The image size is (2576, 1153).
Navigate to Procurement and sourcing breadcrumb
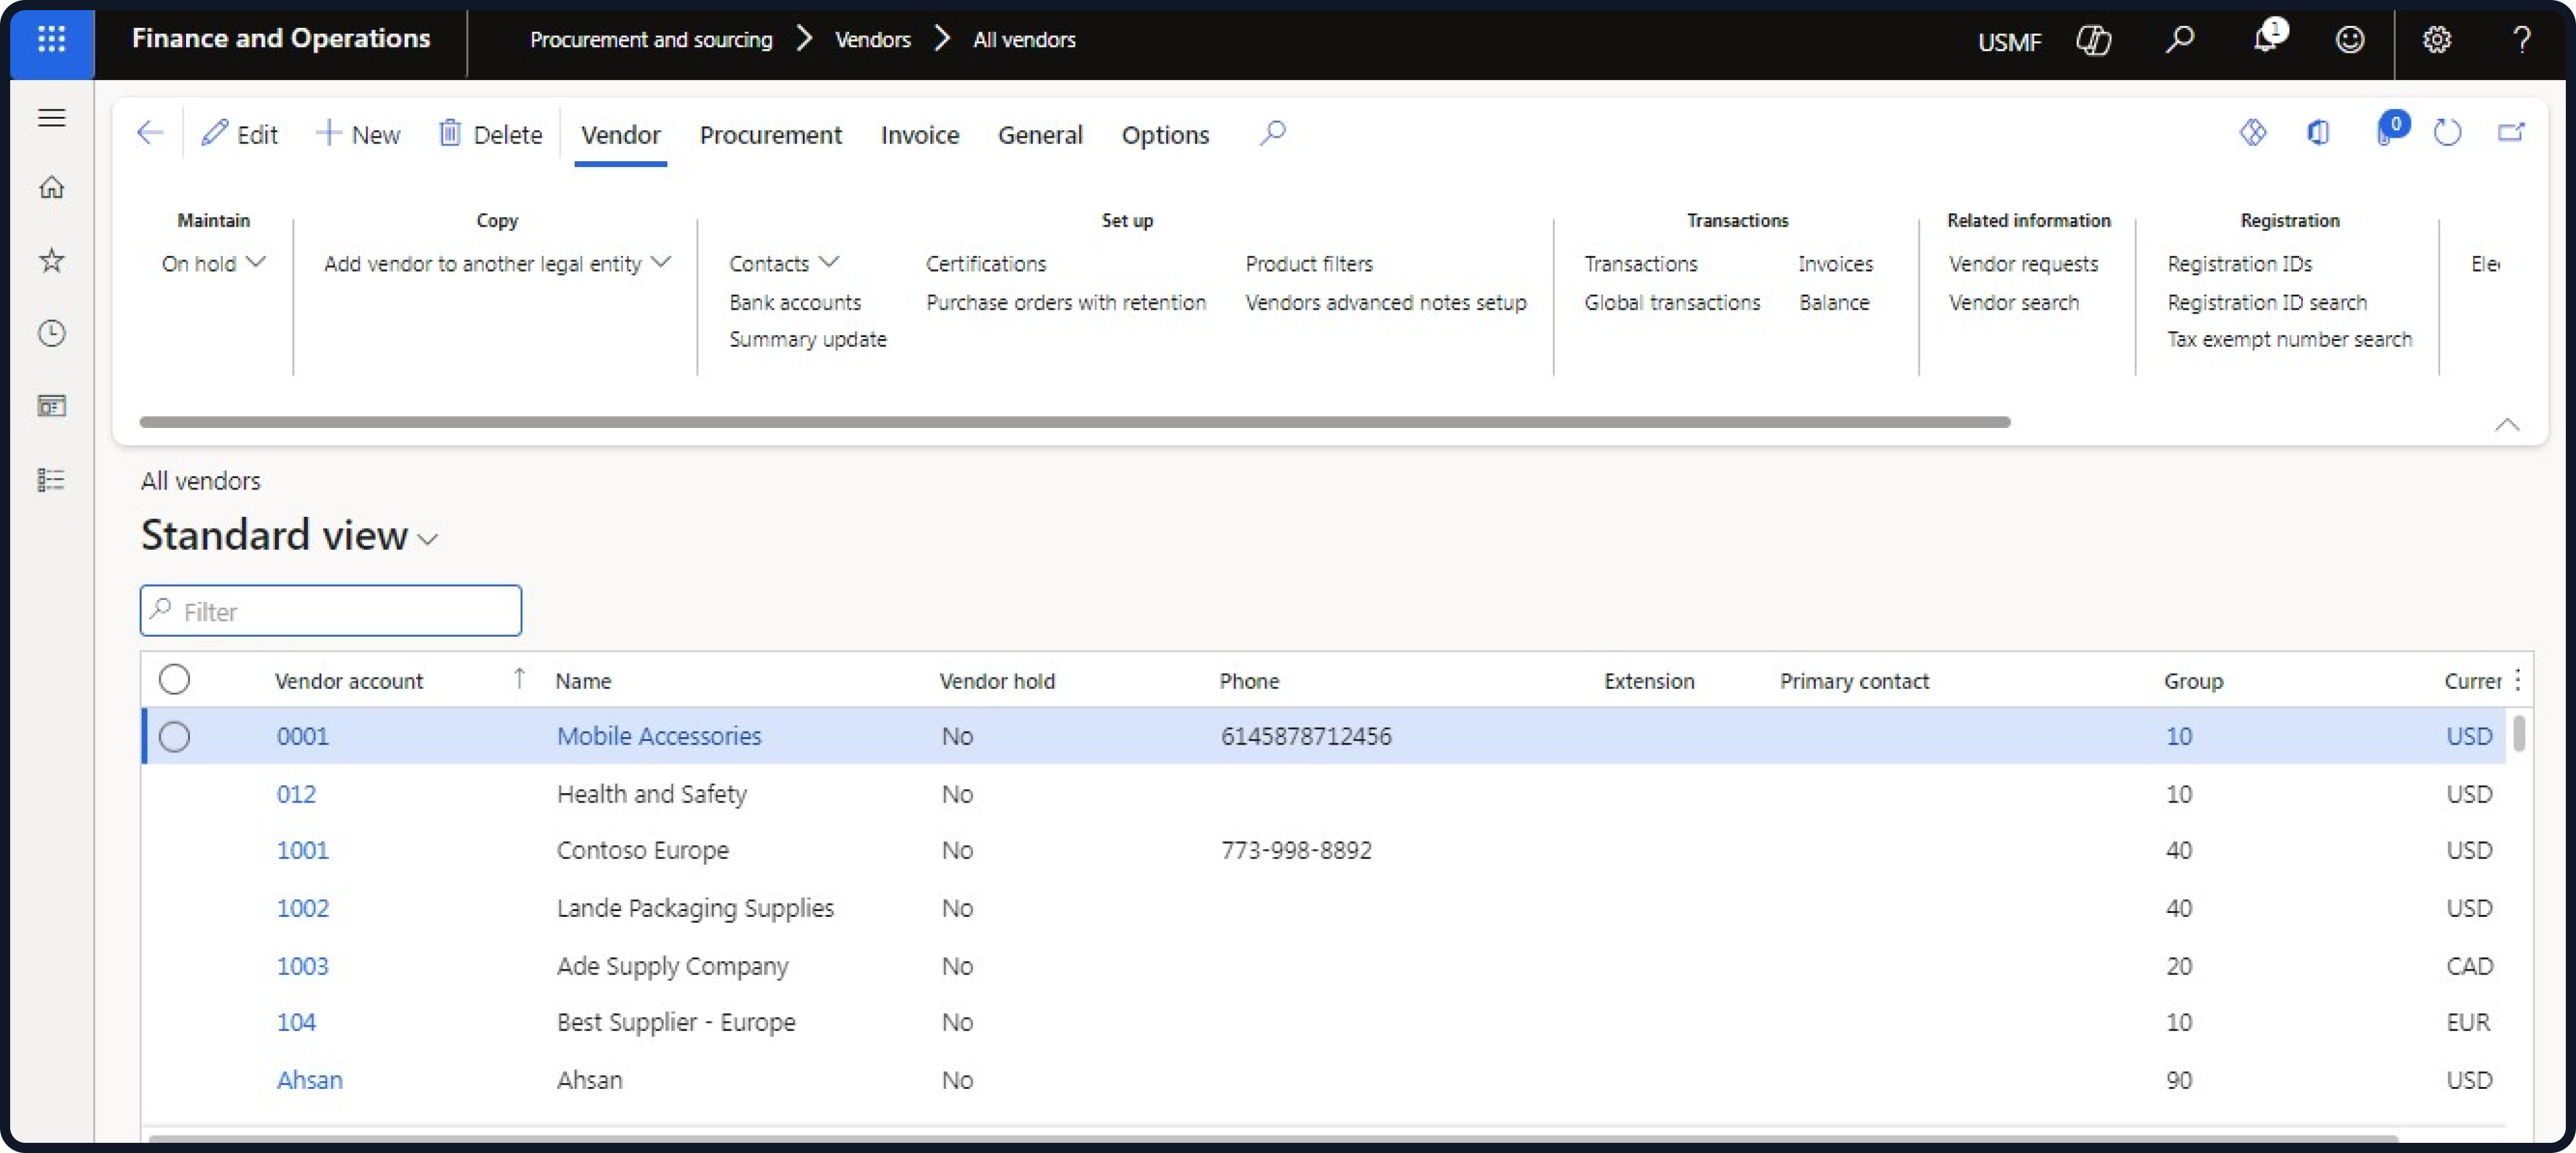[x=651, y=40]
